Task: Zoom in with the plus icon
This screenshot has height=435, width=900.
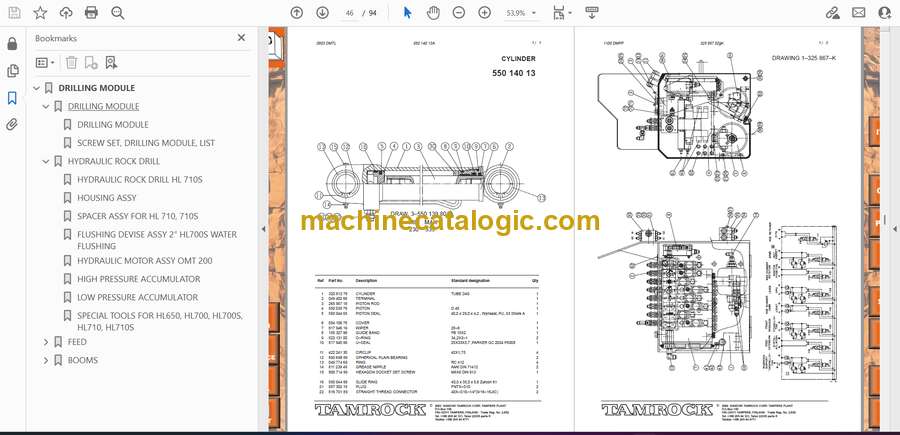Action: coord(484,13)
